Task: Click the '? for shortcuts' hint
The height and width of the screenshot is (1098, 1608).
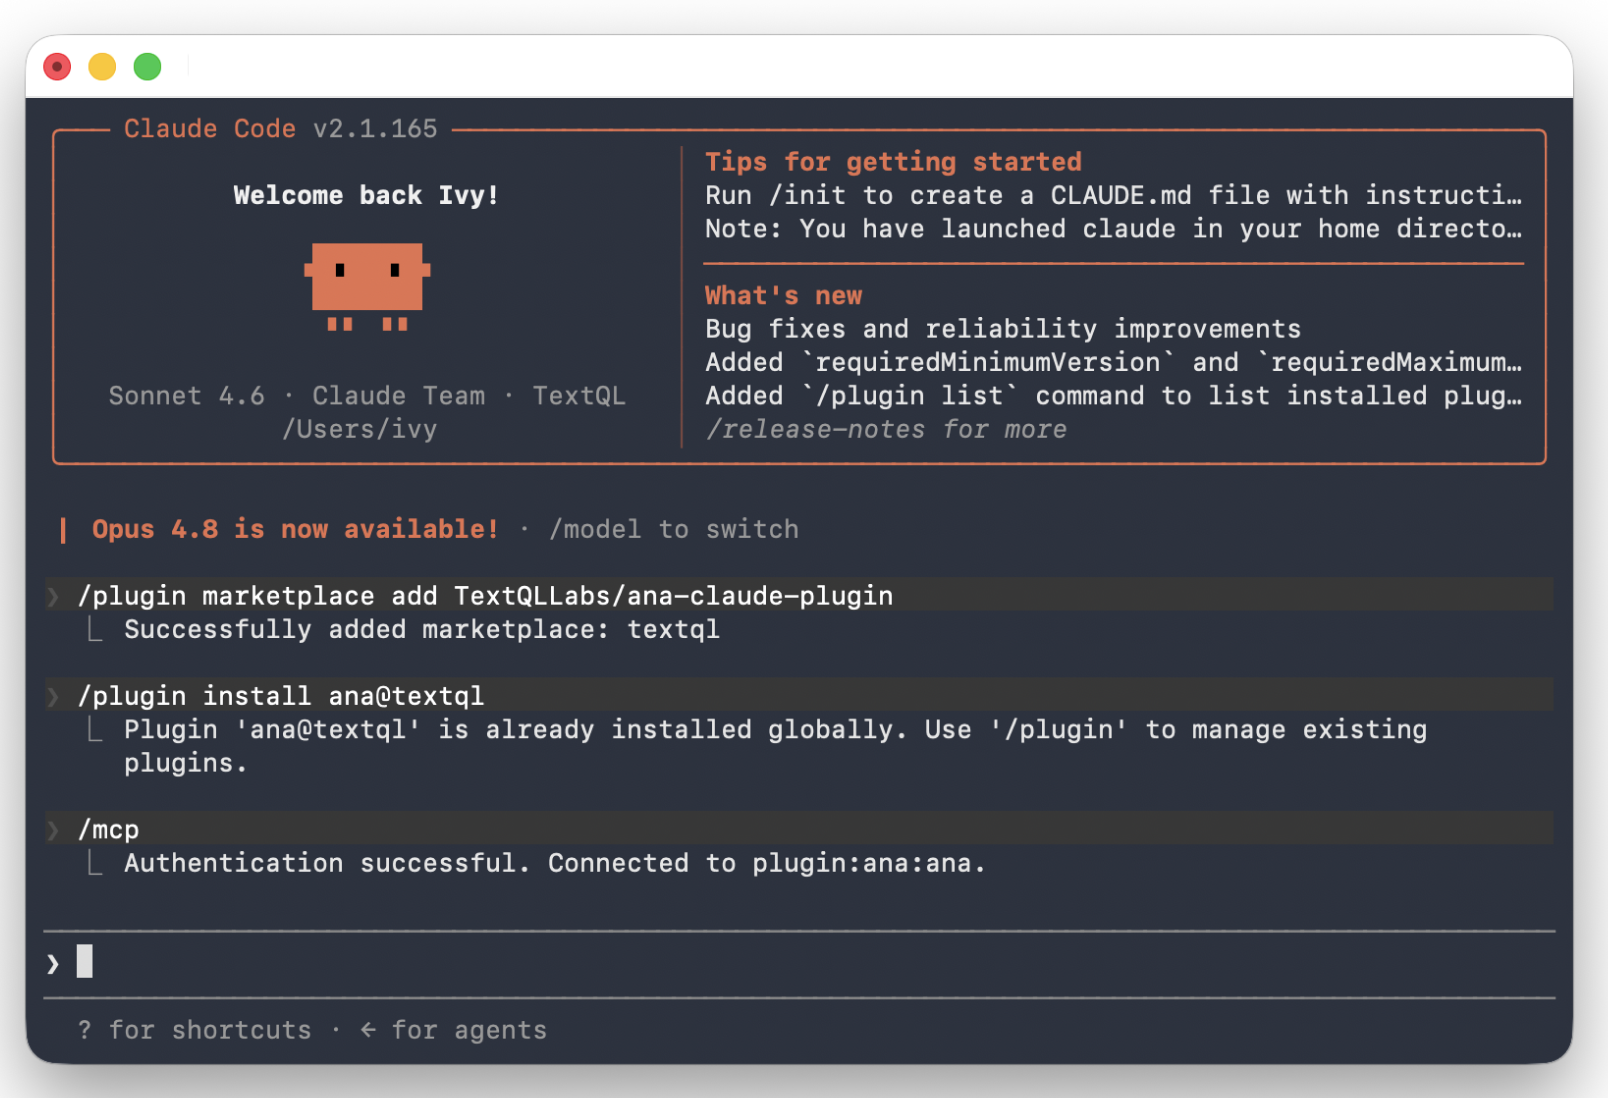Action: 194,1030
